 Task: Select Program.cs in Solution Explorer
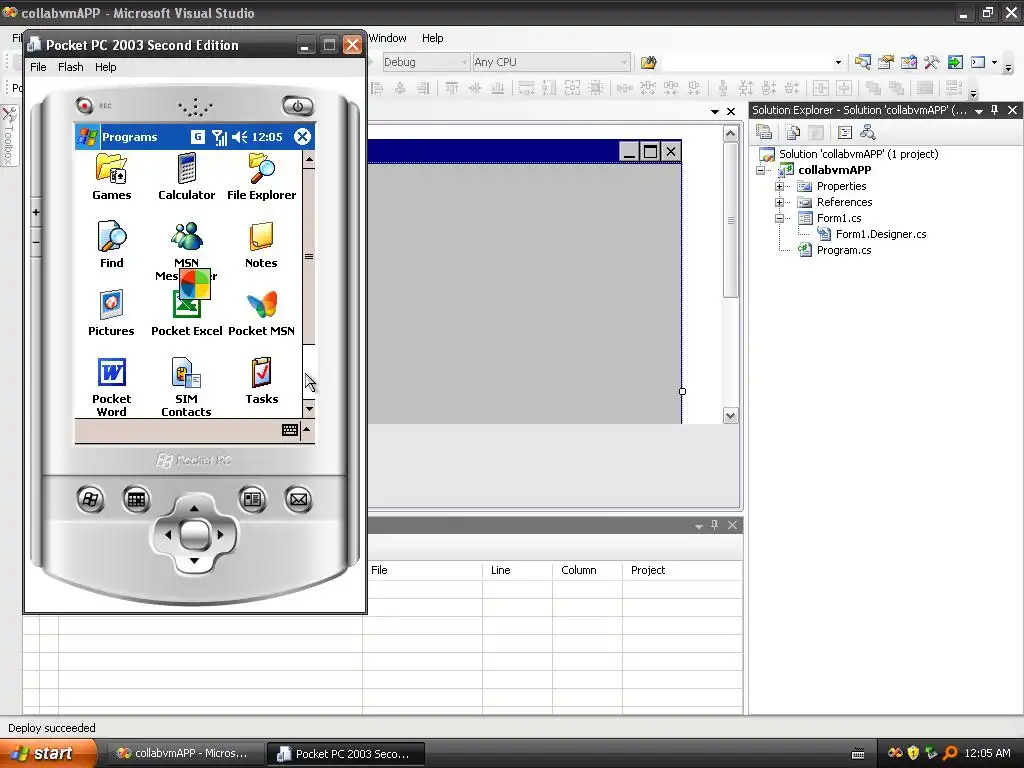point(843,250)
